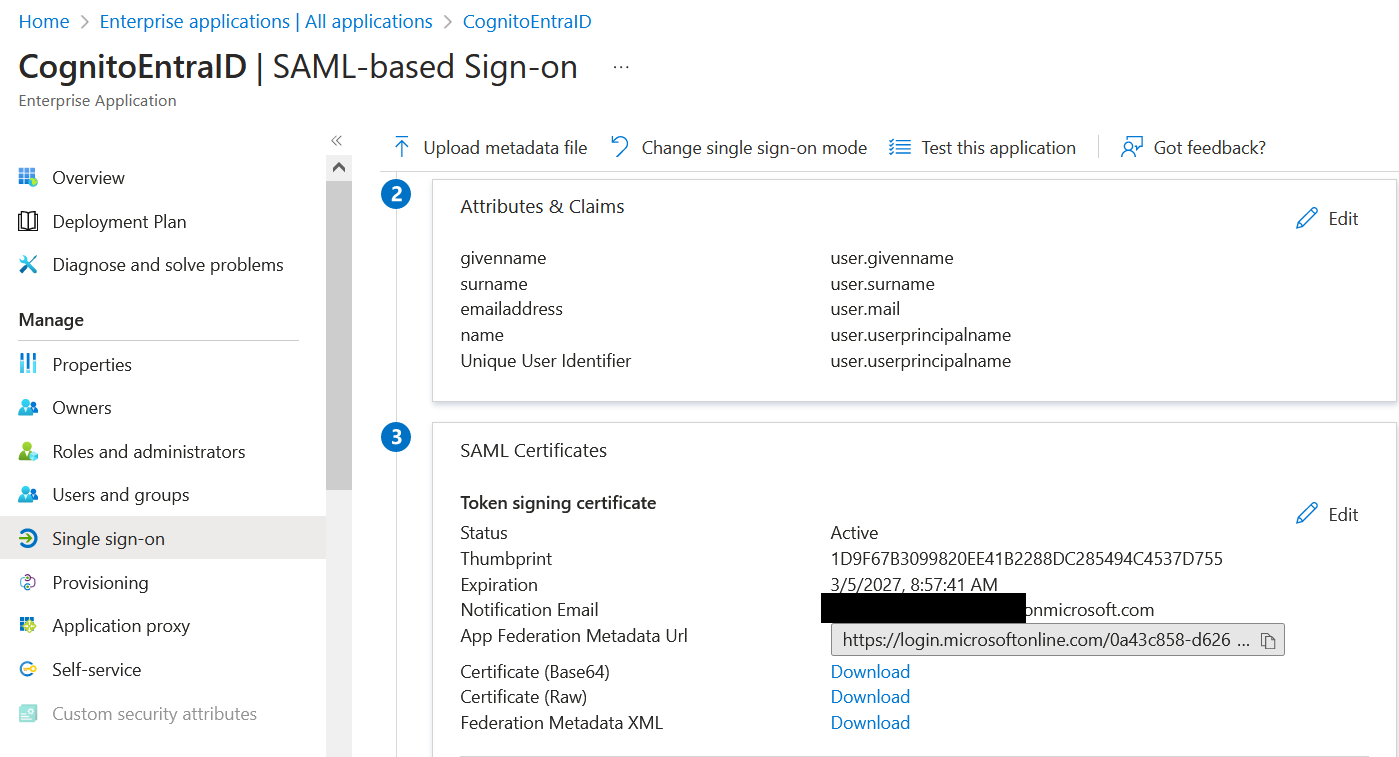Select Properties in the Manage section

[90, 364]
